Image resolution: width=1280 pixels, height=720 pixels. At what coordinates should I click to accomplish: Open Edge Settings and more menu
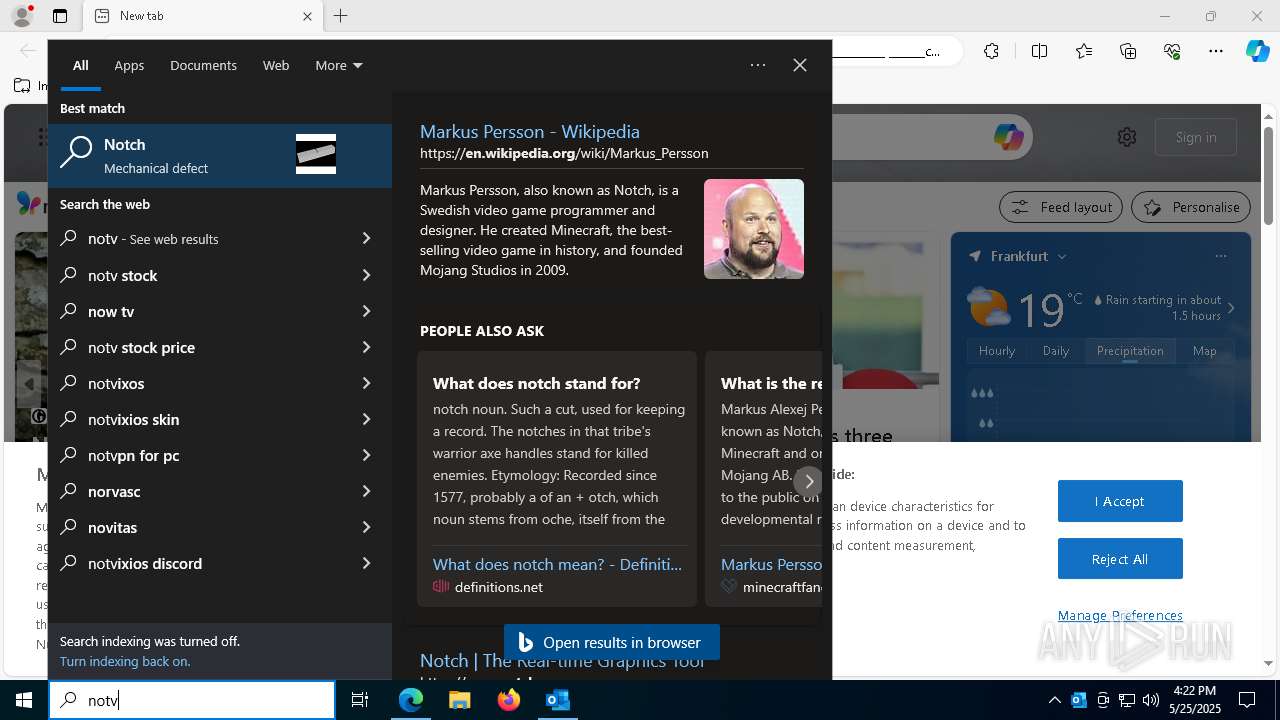click(x=1216, y=51)
